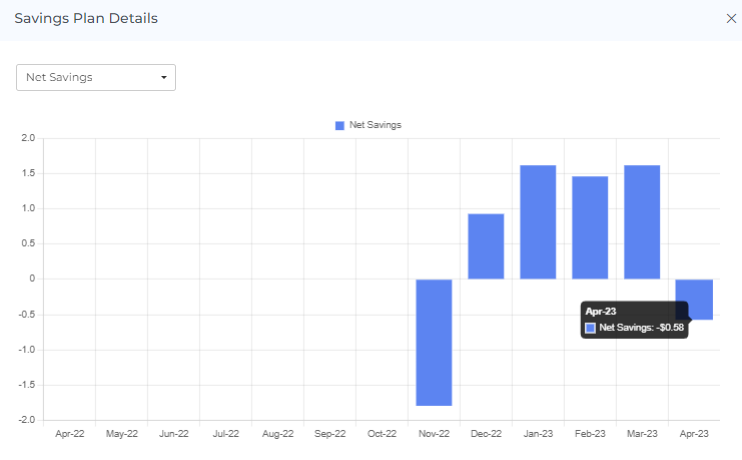The image size is (742, 460).
Task: Click the Apr-23 tooltip heading
Action: click(x=600, y=312)
